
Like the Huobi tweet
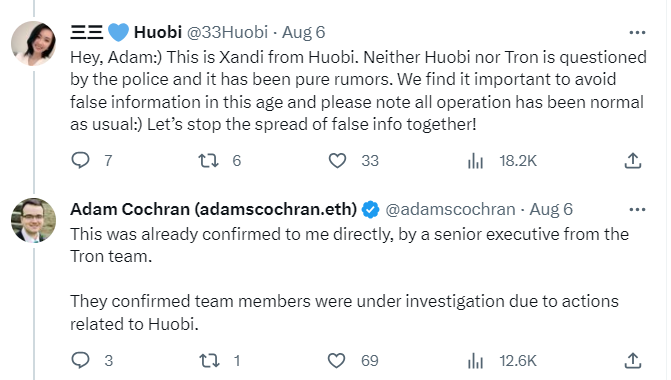pyautogui.click(x=337, y=161)
